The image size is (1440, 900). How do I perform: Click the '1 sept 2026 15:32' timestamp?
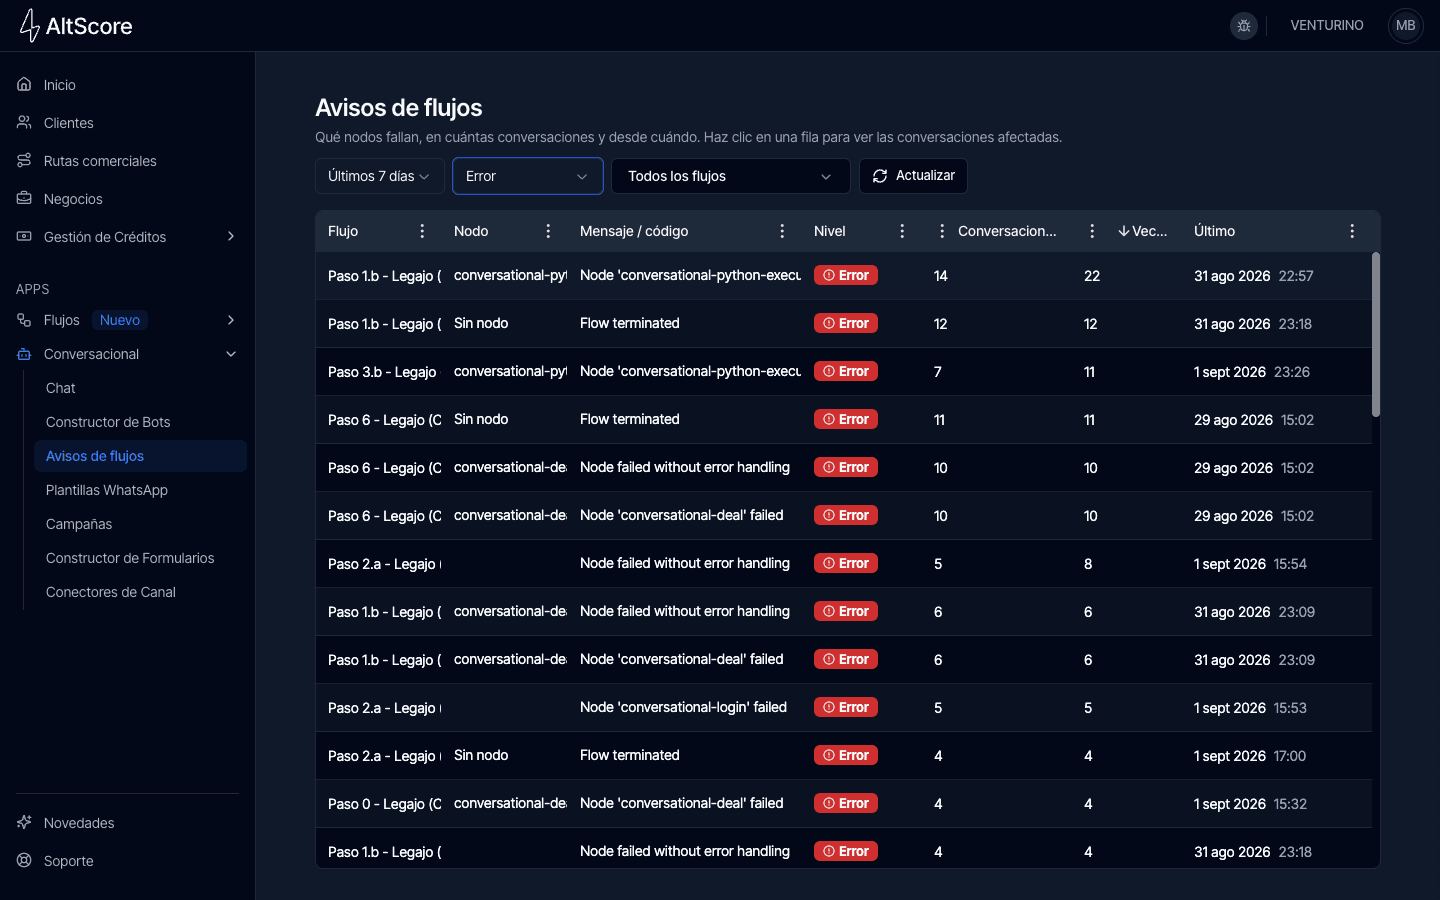point(1250,804)
